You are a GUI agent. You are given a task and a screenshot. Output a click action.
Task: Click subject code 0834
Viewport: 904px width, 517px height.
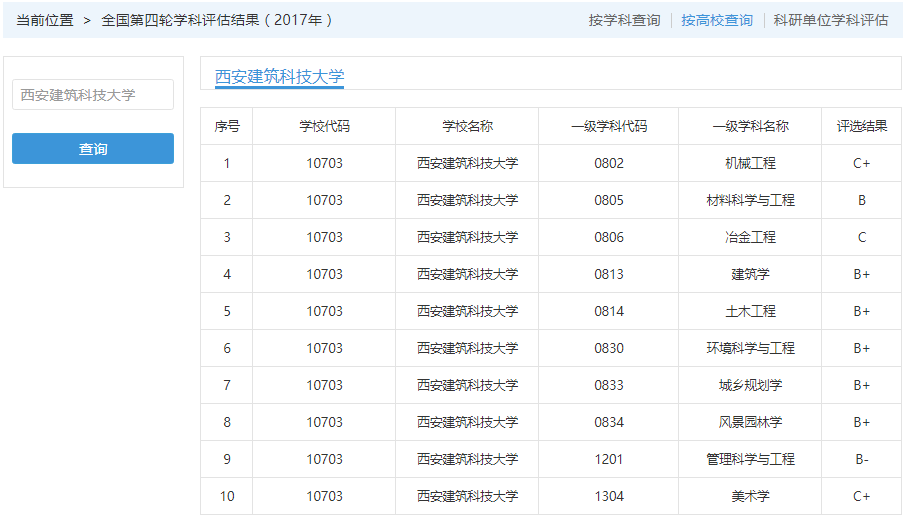coord(609,422)
